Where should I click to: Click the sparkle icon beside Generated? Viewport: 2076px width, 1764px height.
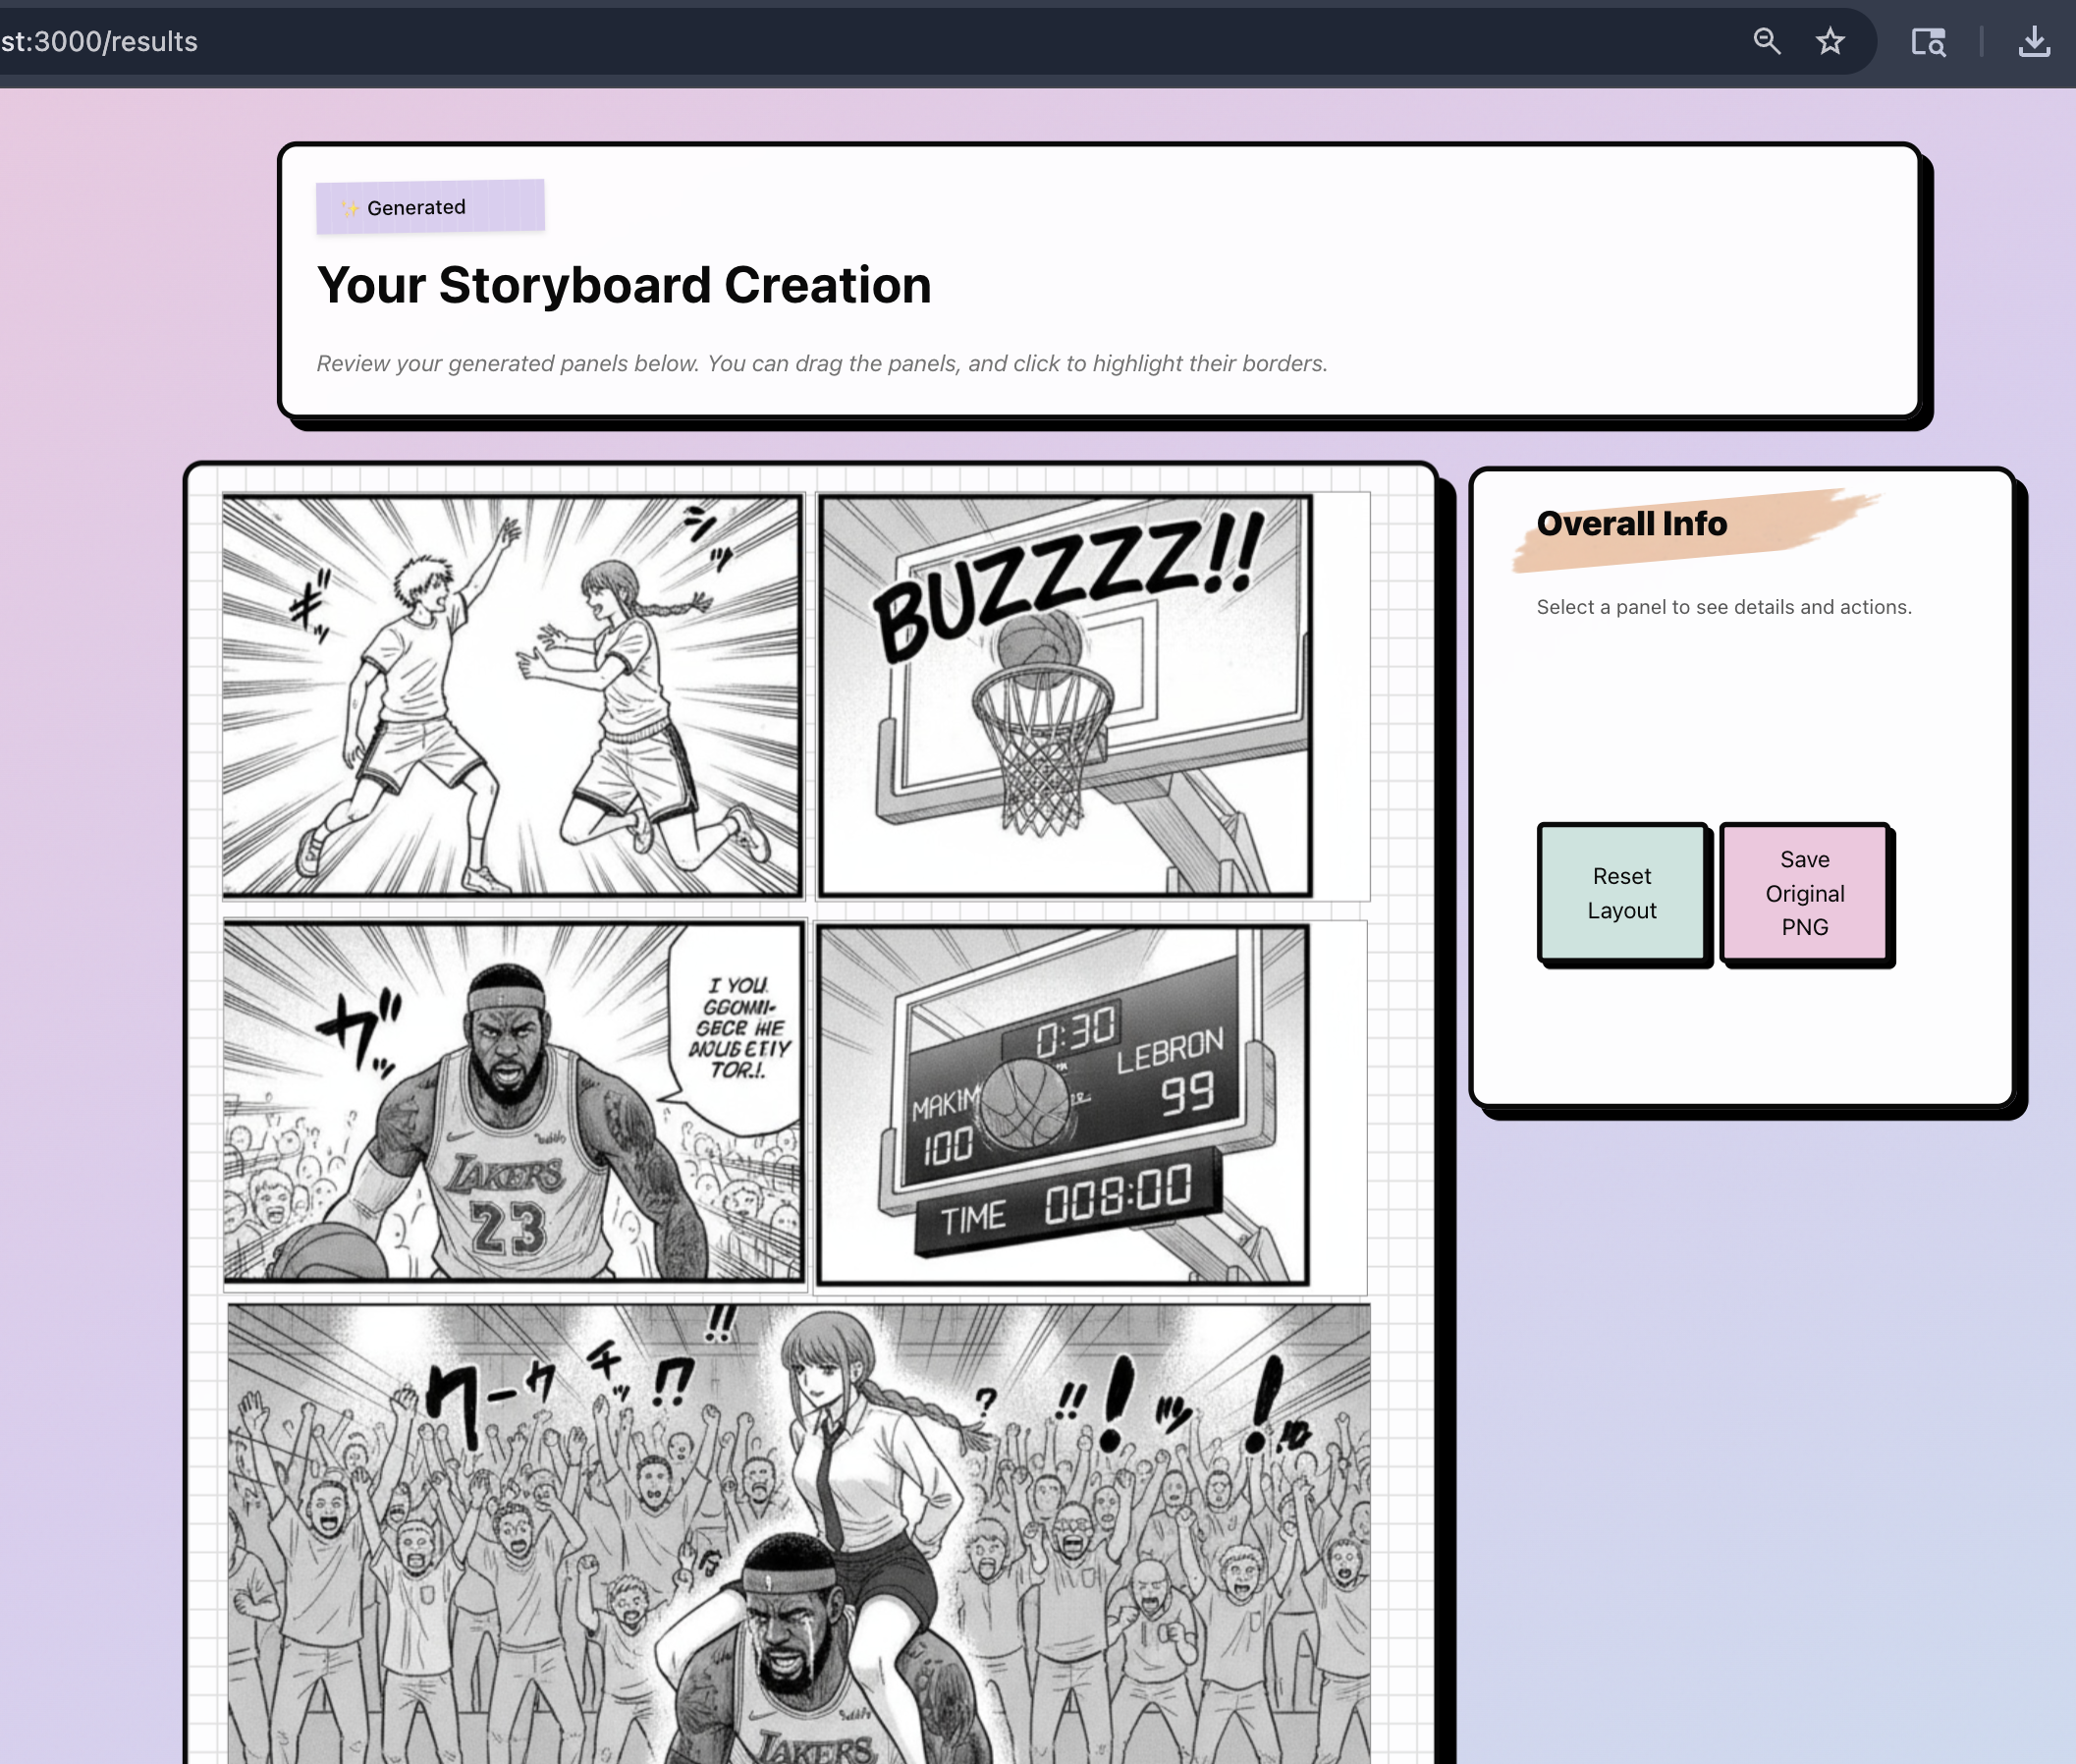(x=349, y=208)
